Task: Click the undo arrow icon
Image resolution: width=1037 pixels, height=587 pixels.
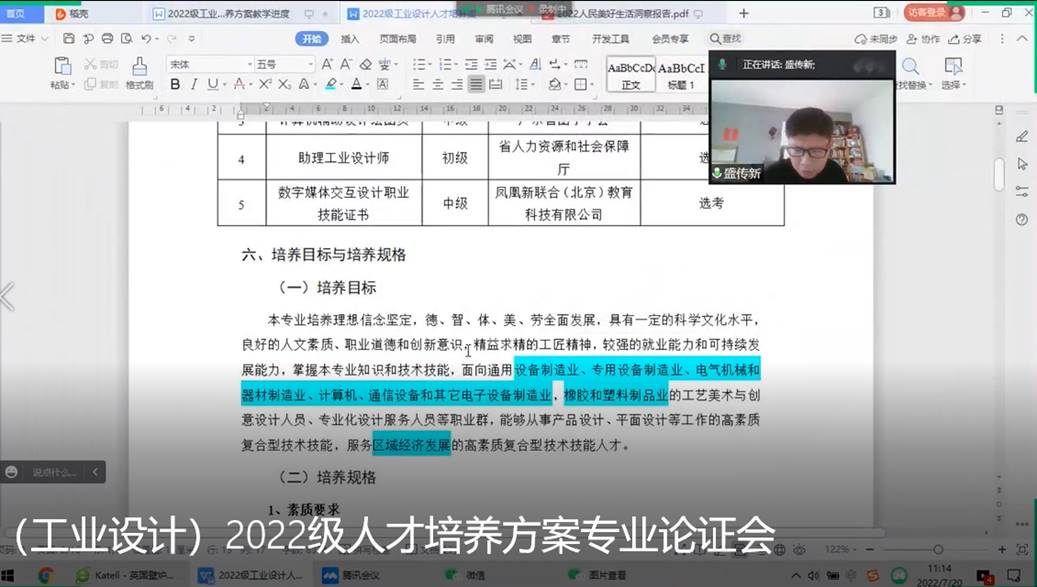Action: (x=146, y=39)
